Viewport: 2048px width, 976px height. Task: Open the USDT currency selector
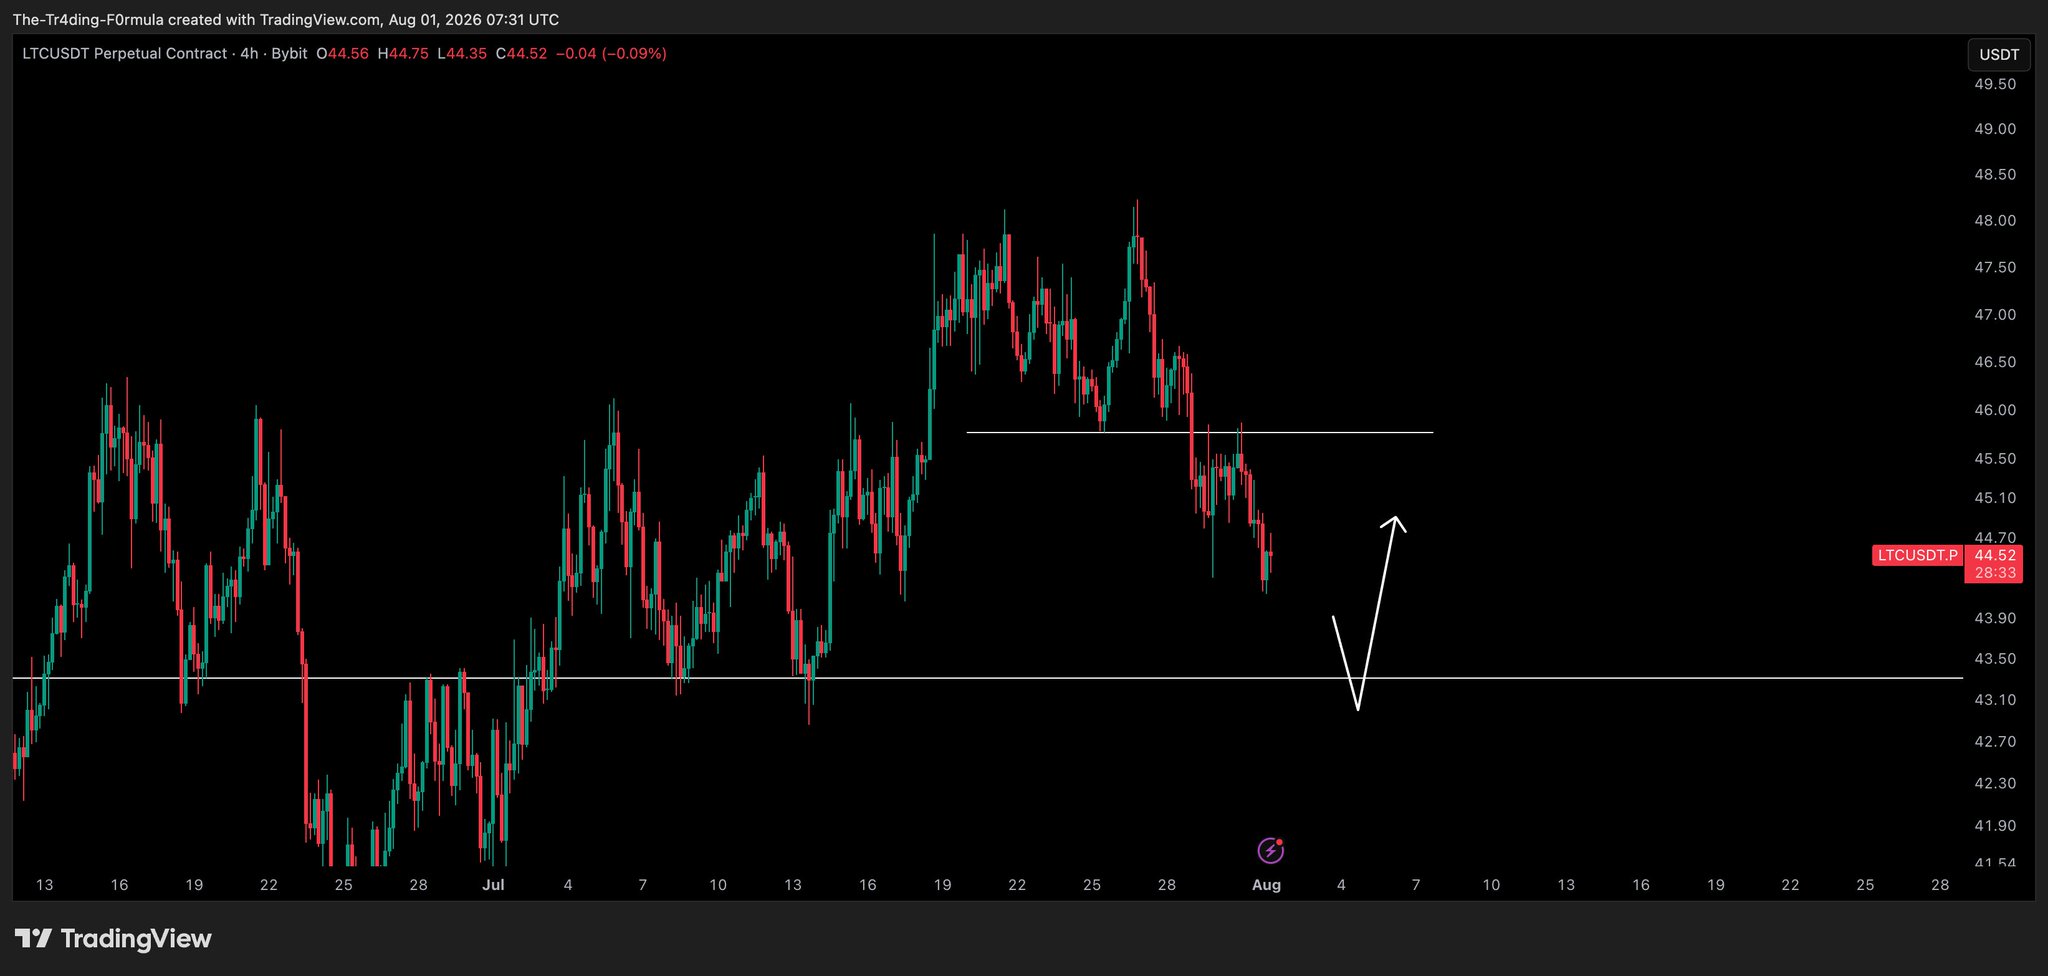coord(1999,55)
